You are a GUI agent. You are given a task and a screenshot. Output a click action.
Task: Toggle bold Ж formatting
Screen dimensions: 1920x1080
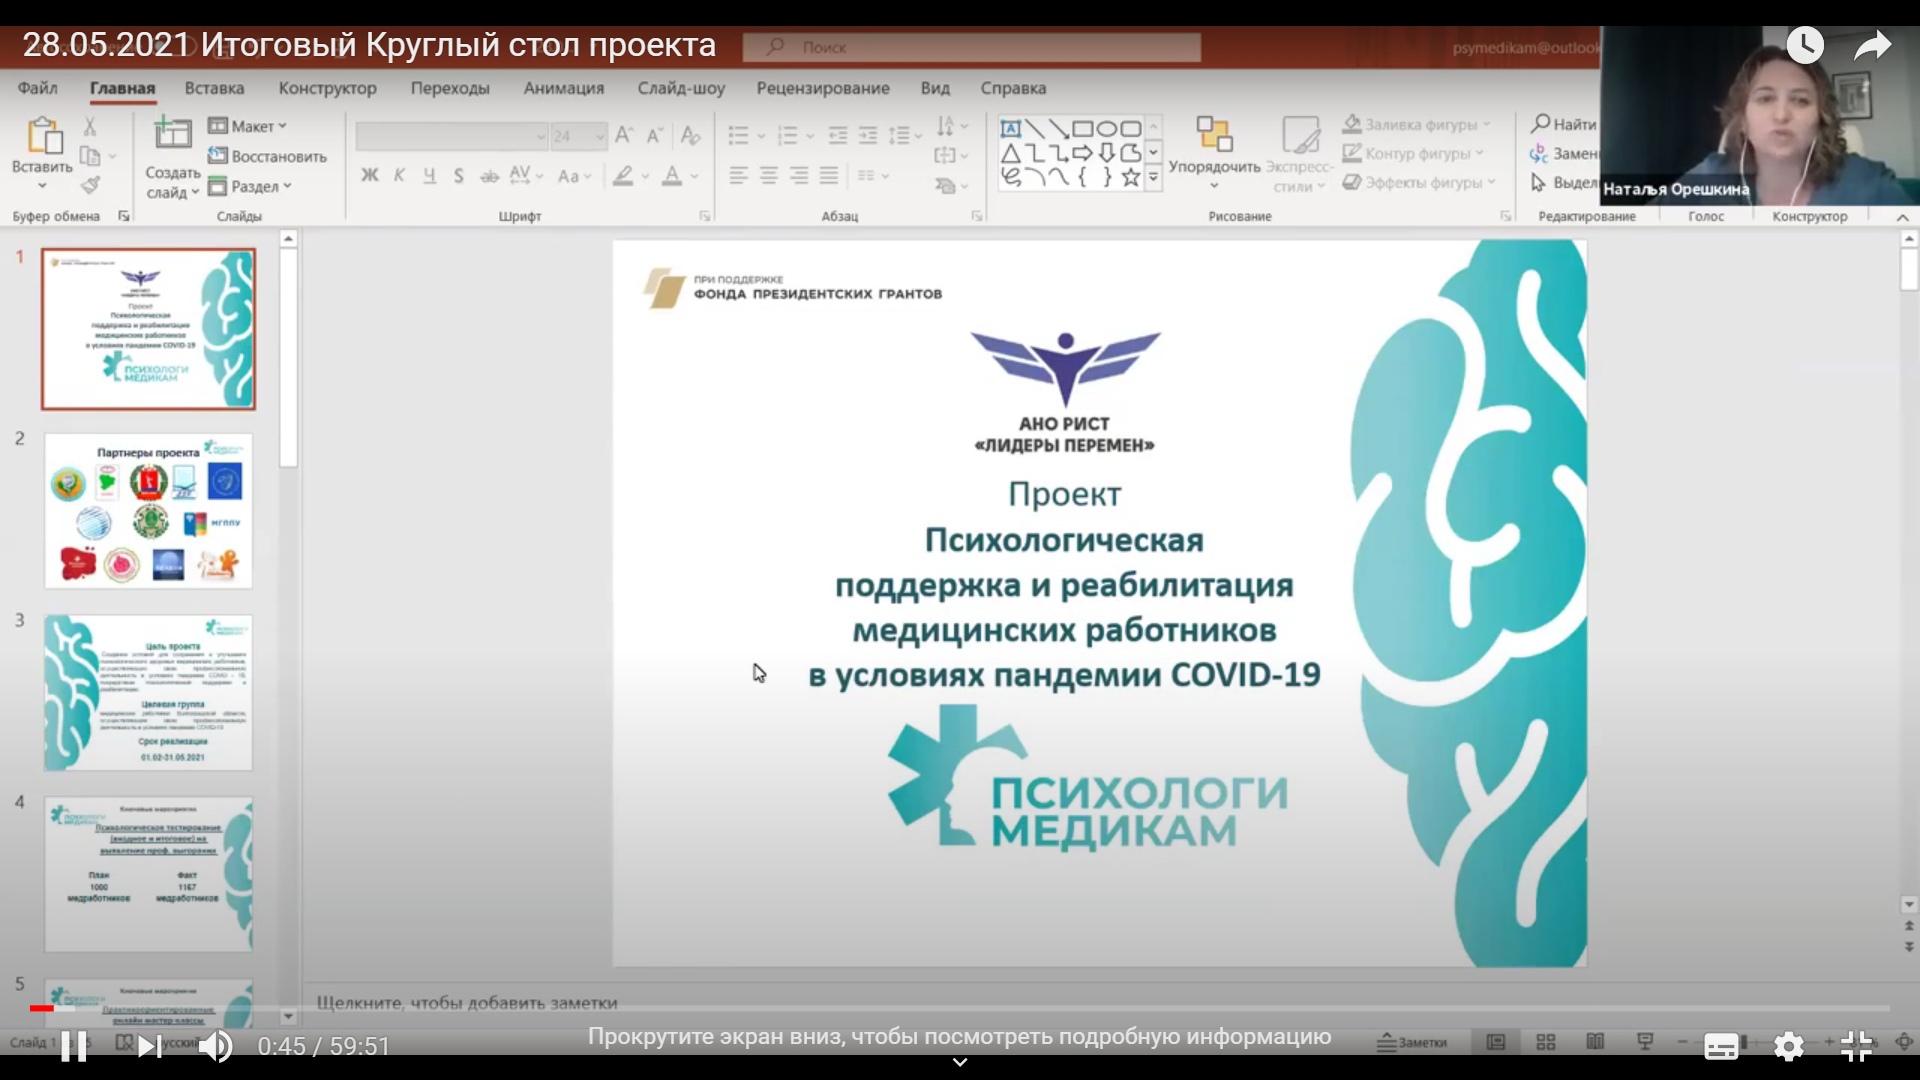point(369,176)
